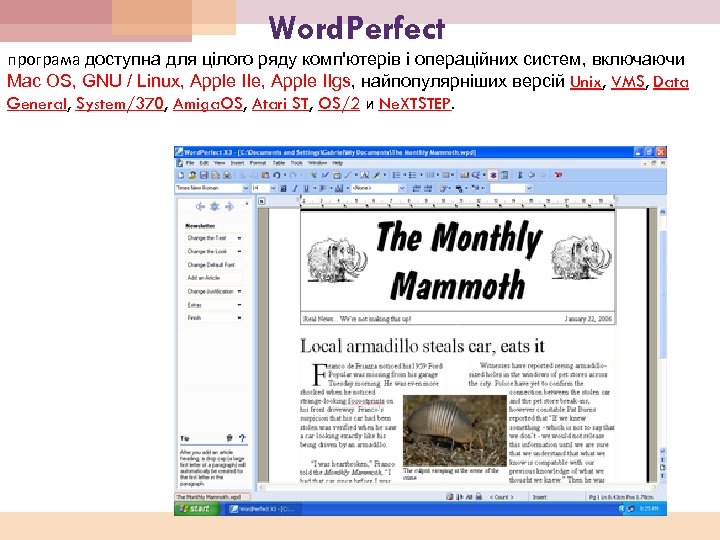Open the Insert menu

pos(237,163)
